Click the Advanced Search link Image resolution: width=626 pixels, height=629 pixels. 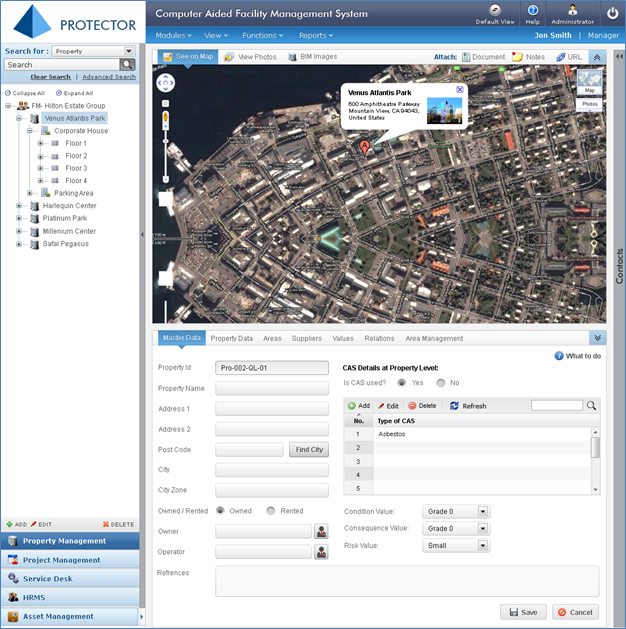(x=109, y=77)
